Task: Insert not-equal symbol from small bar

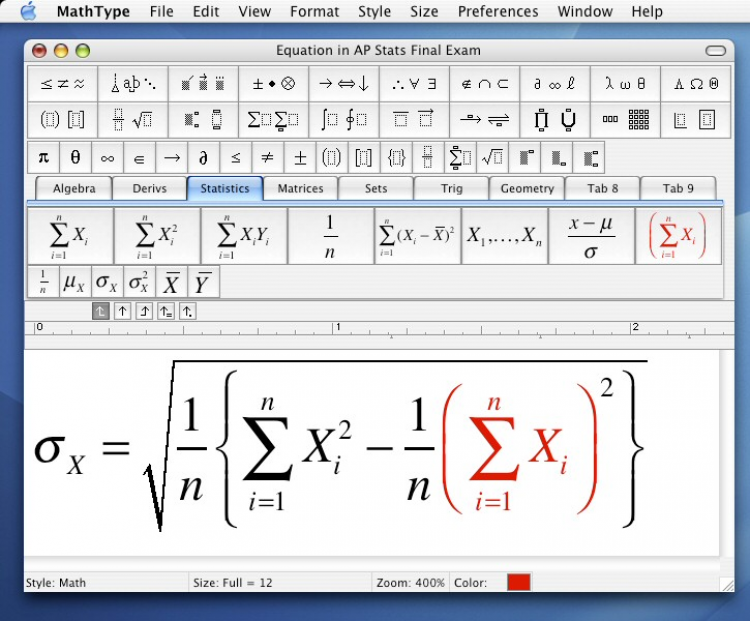Action: (x=268, y=157)
